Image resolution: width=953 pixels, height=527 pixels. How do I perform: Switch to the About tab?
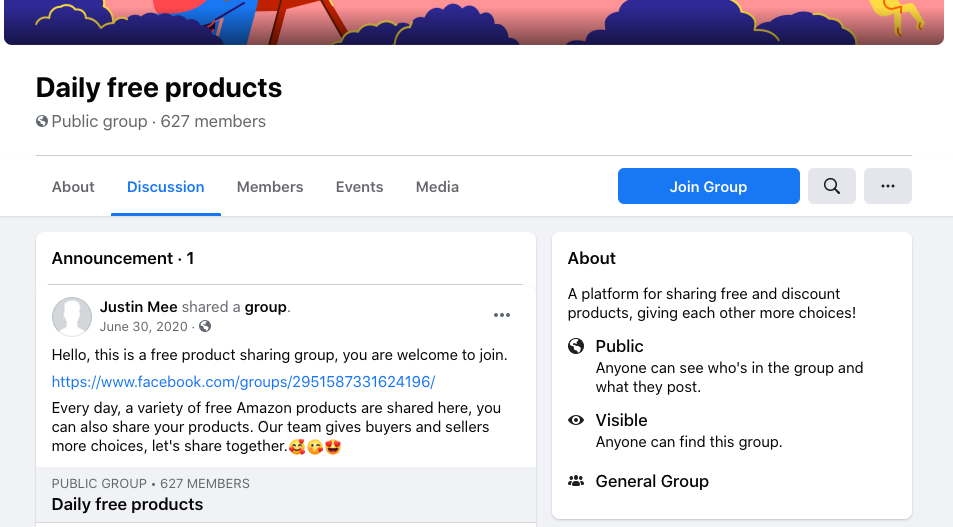pos(73,187)
